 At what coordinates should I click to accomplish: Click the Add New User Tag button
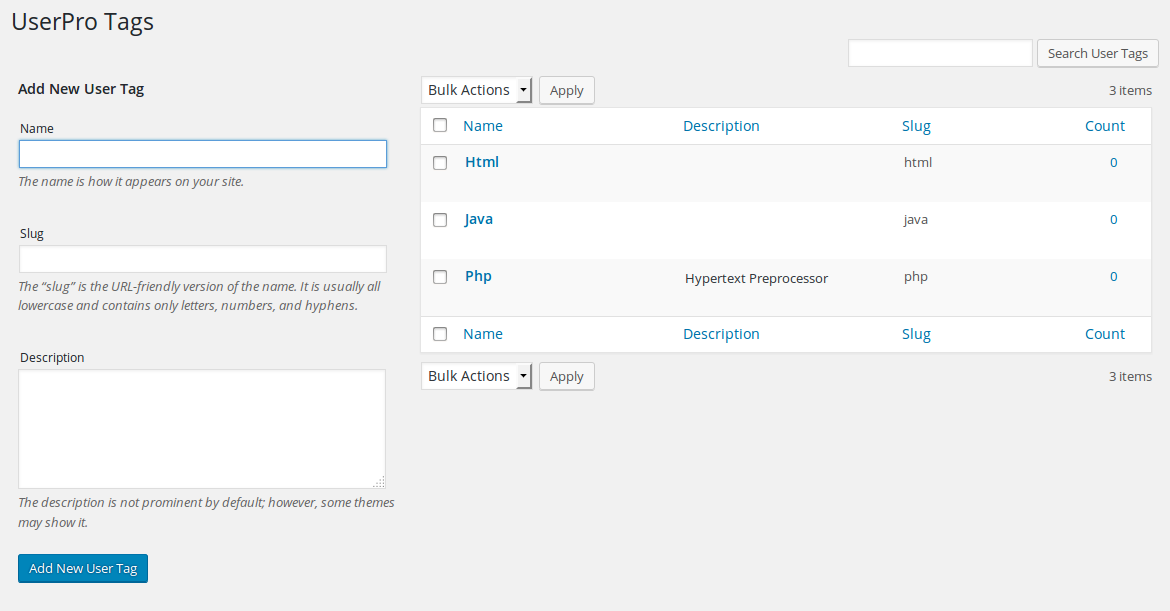pos(83,568)
